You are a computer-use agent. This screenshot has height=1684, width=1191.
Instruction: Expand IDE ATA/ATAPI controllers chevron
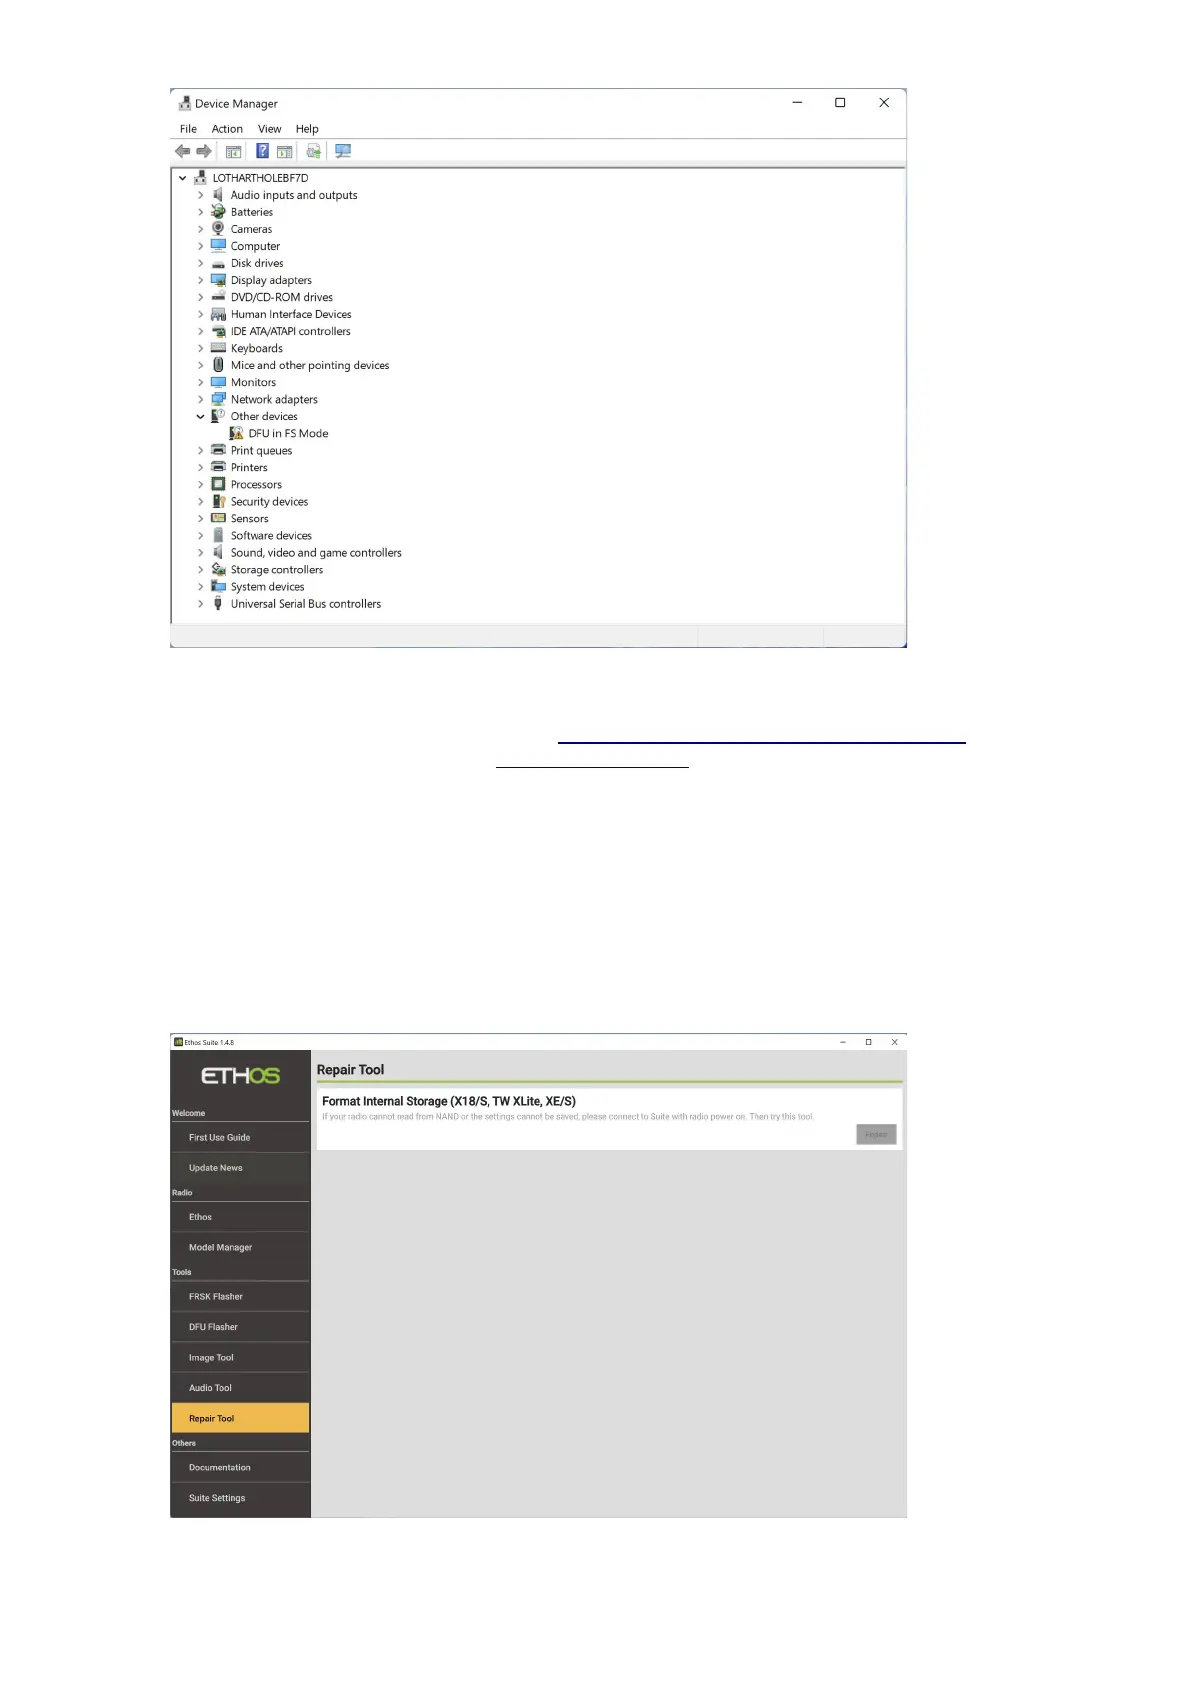click(x=200, y=331)
